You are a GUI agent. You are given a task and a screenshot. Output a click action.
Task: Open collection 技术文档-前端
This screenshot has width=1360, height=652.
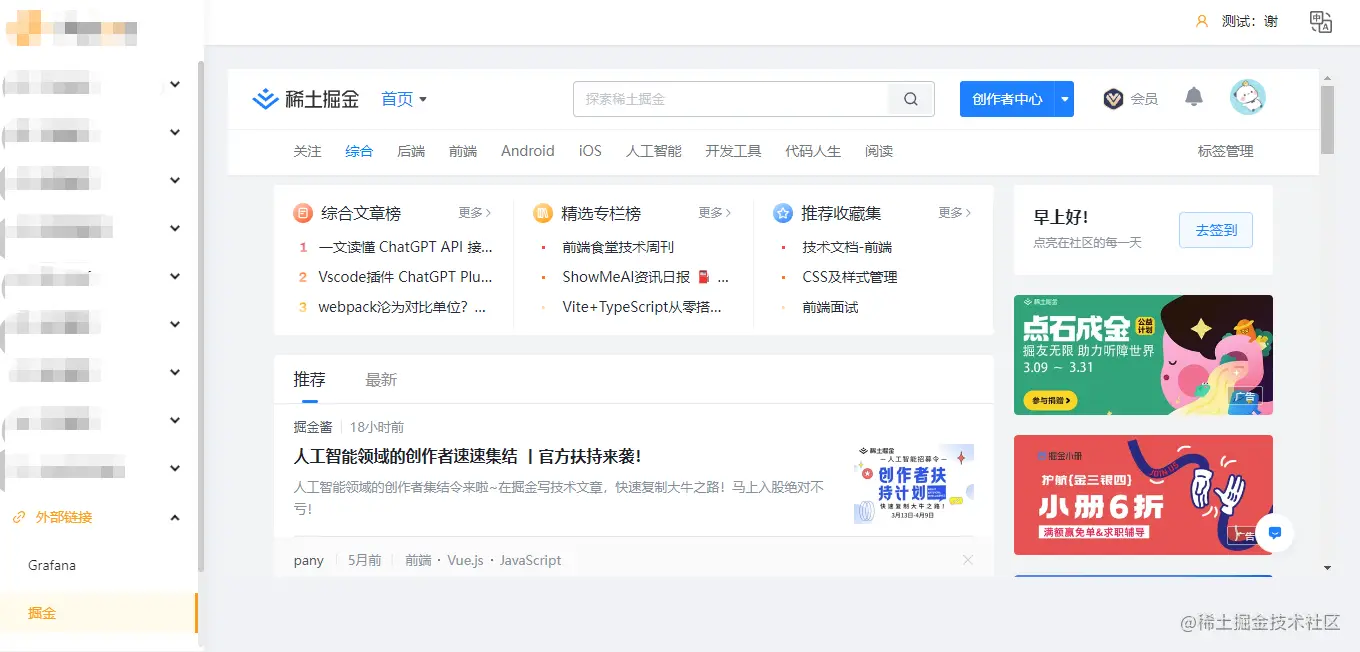coord(847,247)
